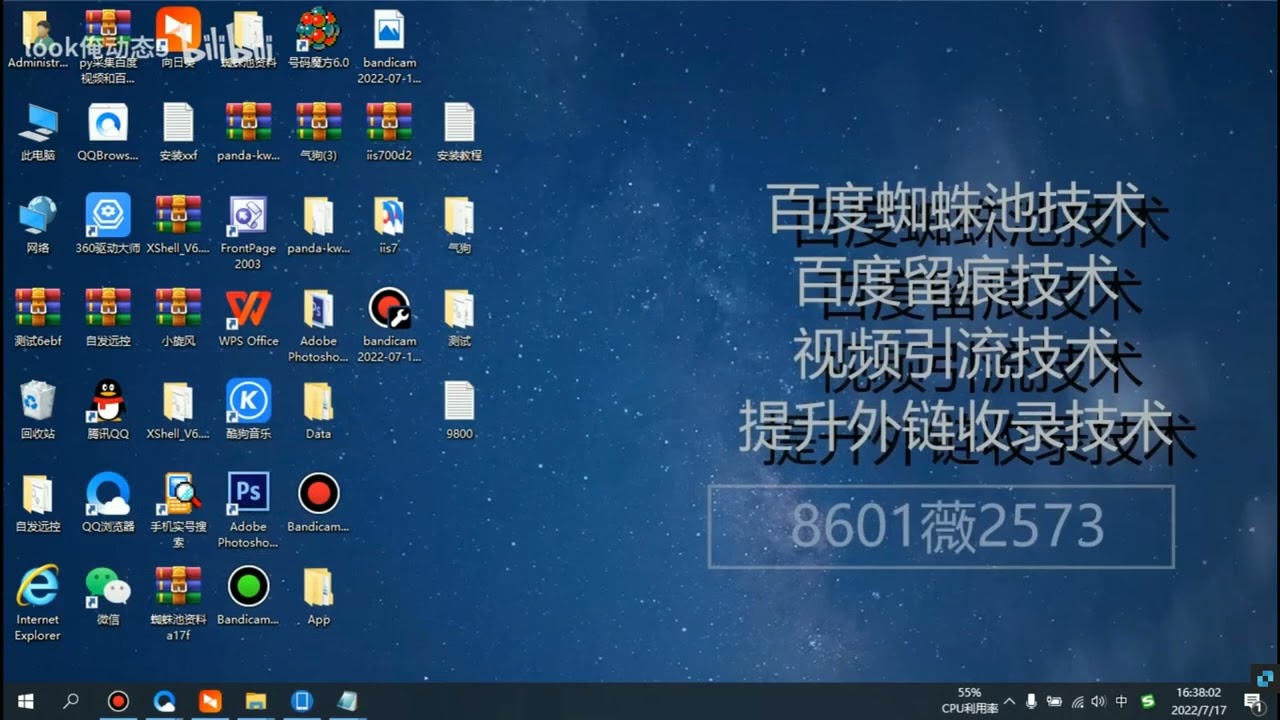Toggle the 中 input language indicator
Screen dimensions: 1280x720
click(1122, 701)
